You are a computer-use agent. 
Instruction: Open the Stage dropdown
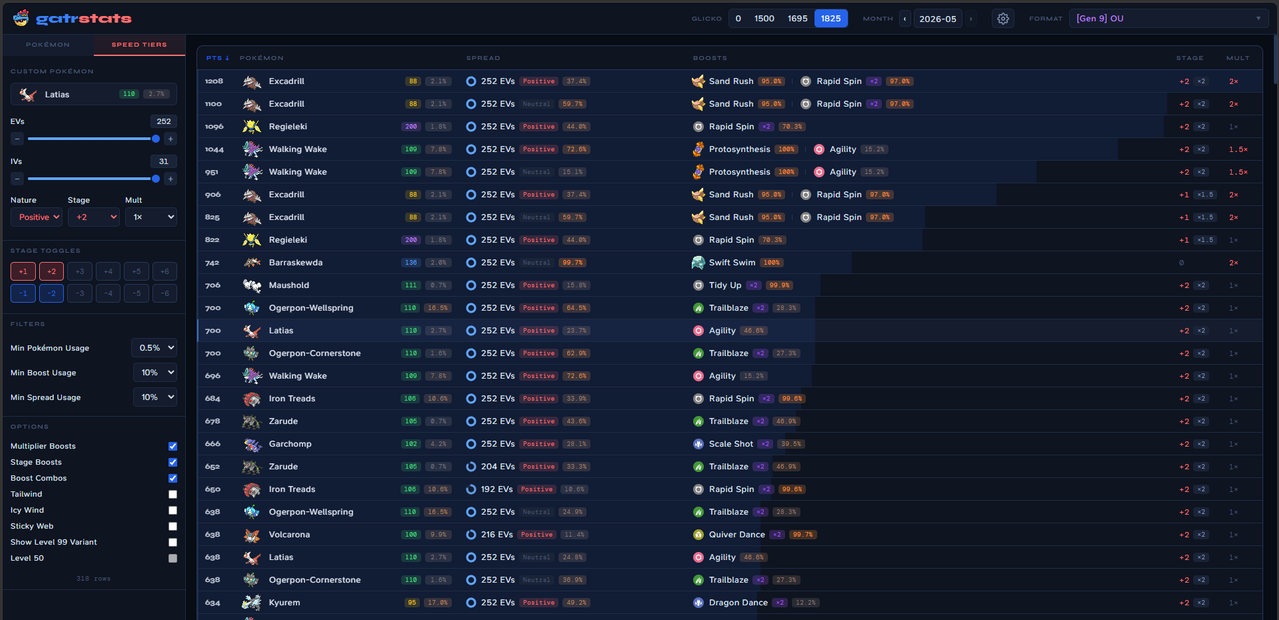(93, 217)
